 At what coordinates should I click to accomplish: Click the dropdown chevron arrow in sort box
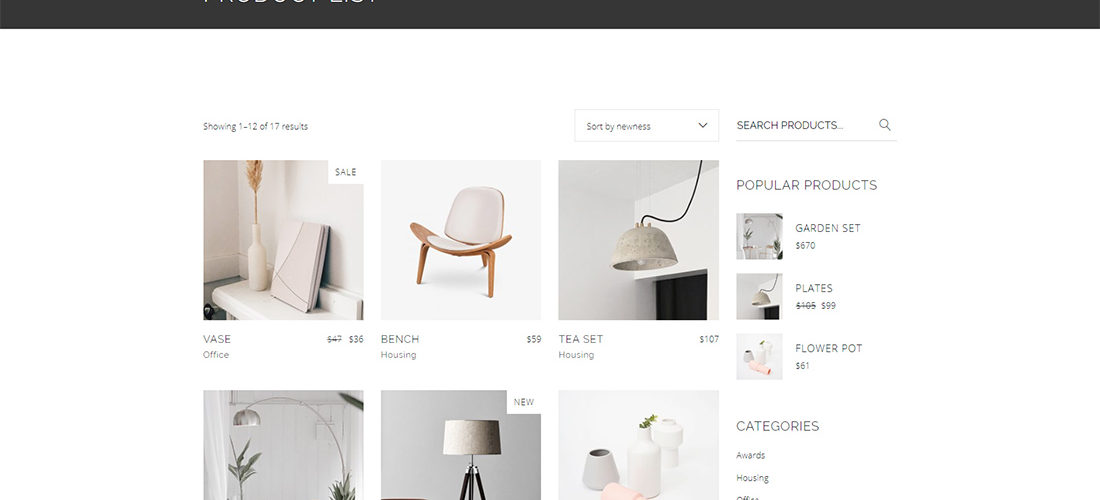pyautogui.click(x=702, y=126)
